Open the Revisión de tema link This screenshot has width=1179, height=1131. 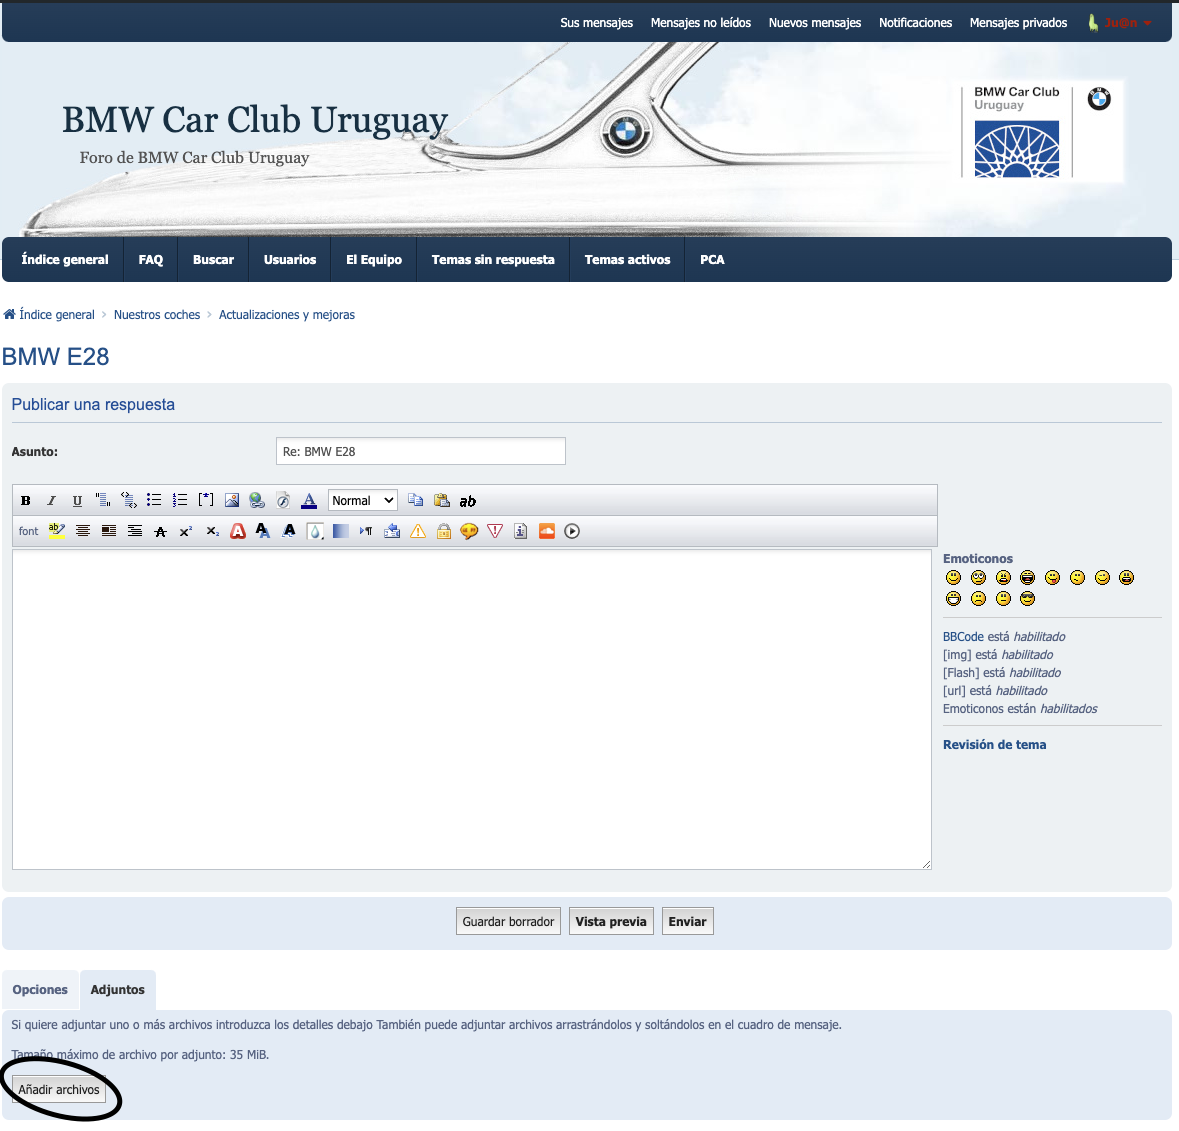click(994, 744)
